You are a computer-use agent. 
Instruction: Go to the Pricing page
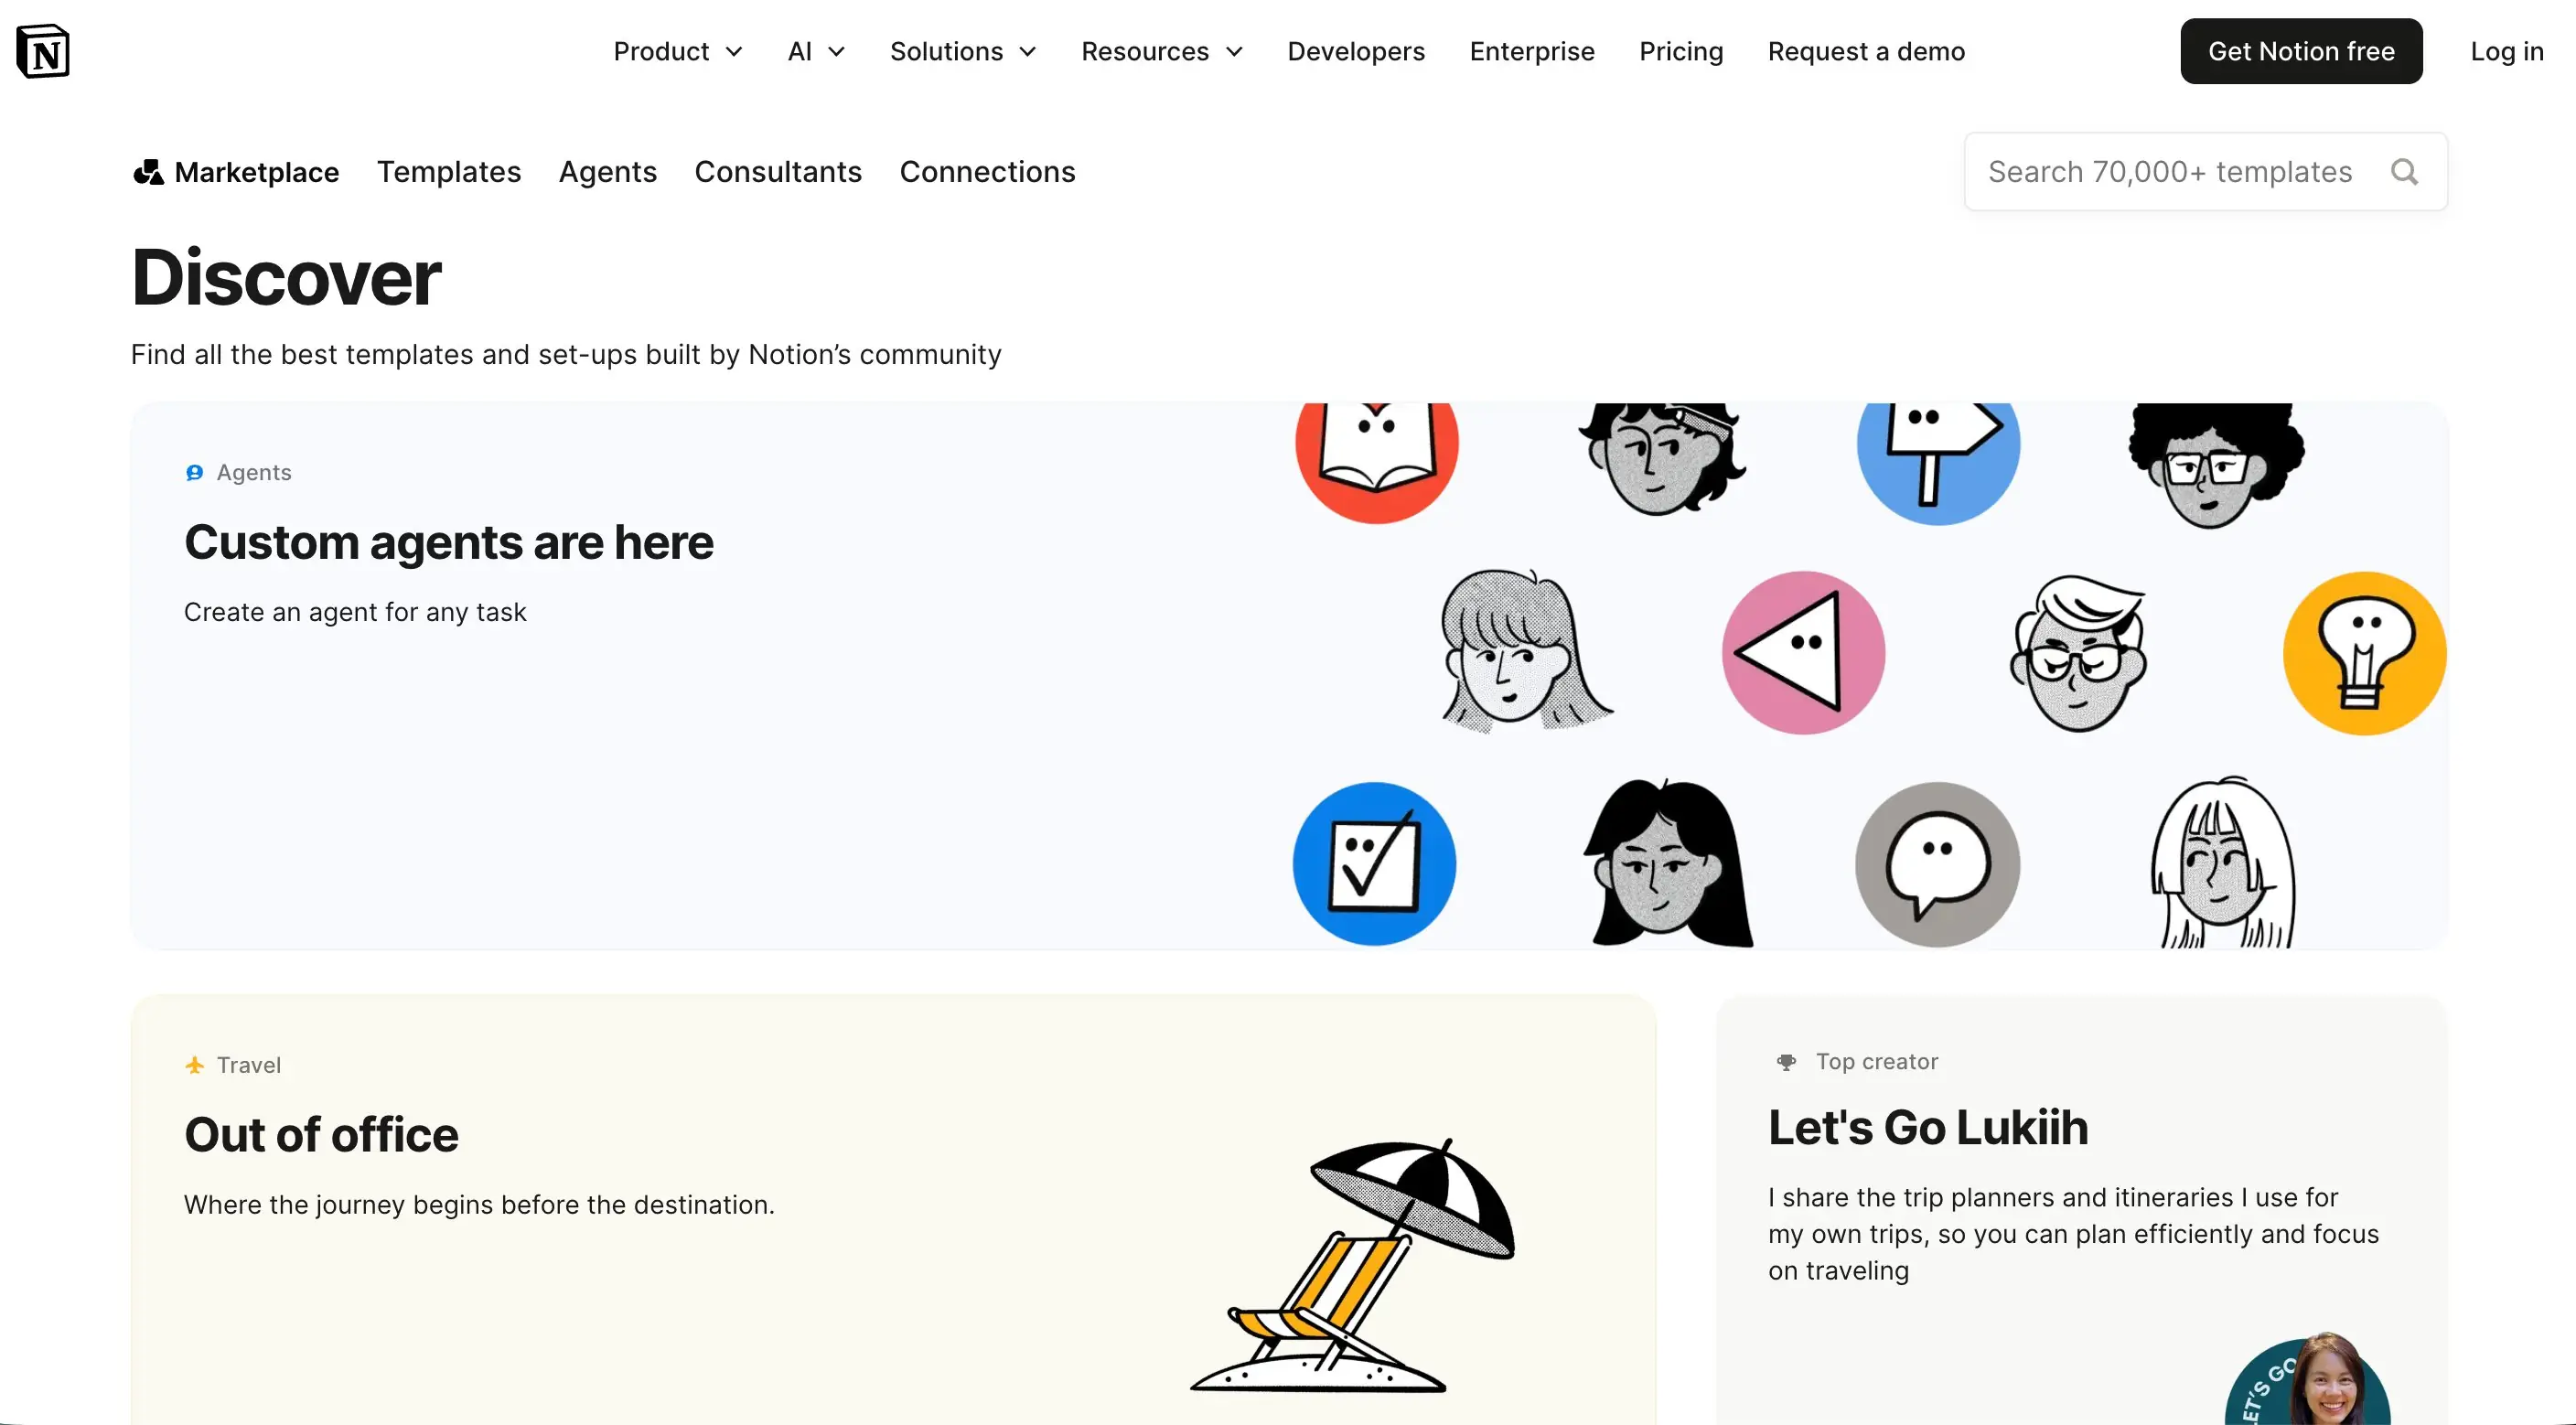pos(1681,51)
